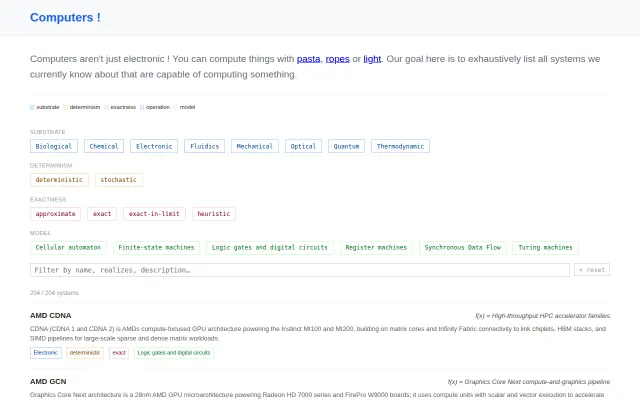Click the SUBSTRATE section heading
The image size is (640, 400).
47,132
